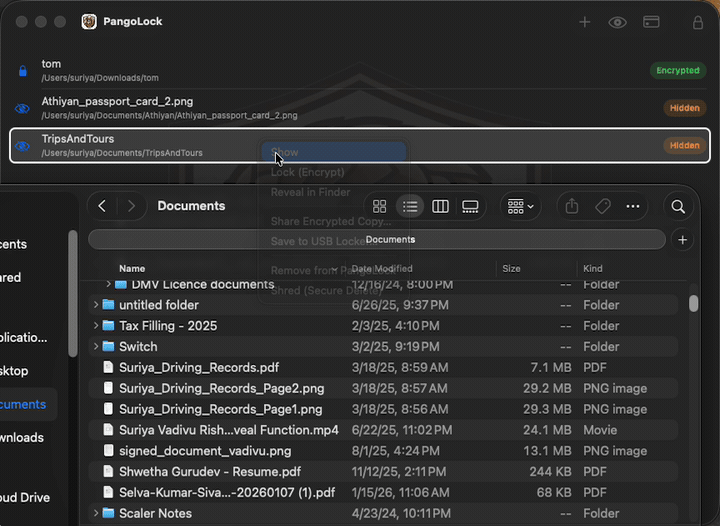The height and width of the screenshot is (526, 720).
Task: Click the plus add button in PangoLock
Action: 585,22
